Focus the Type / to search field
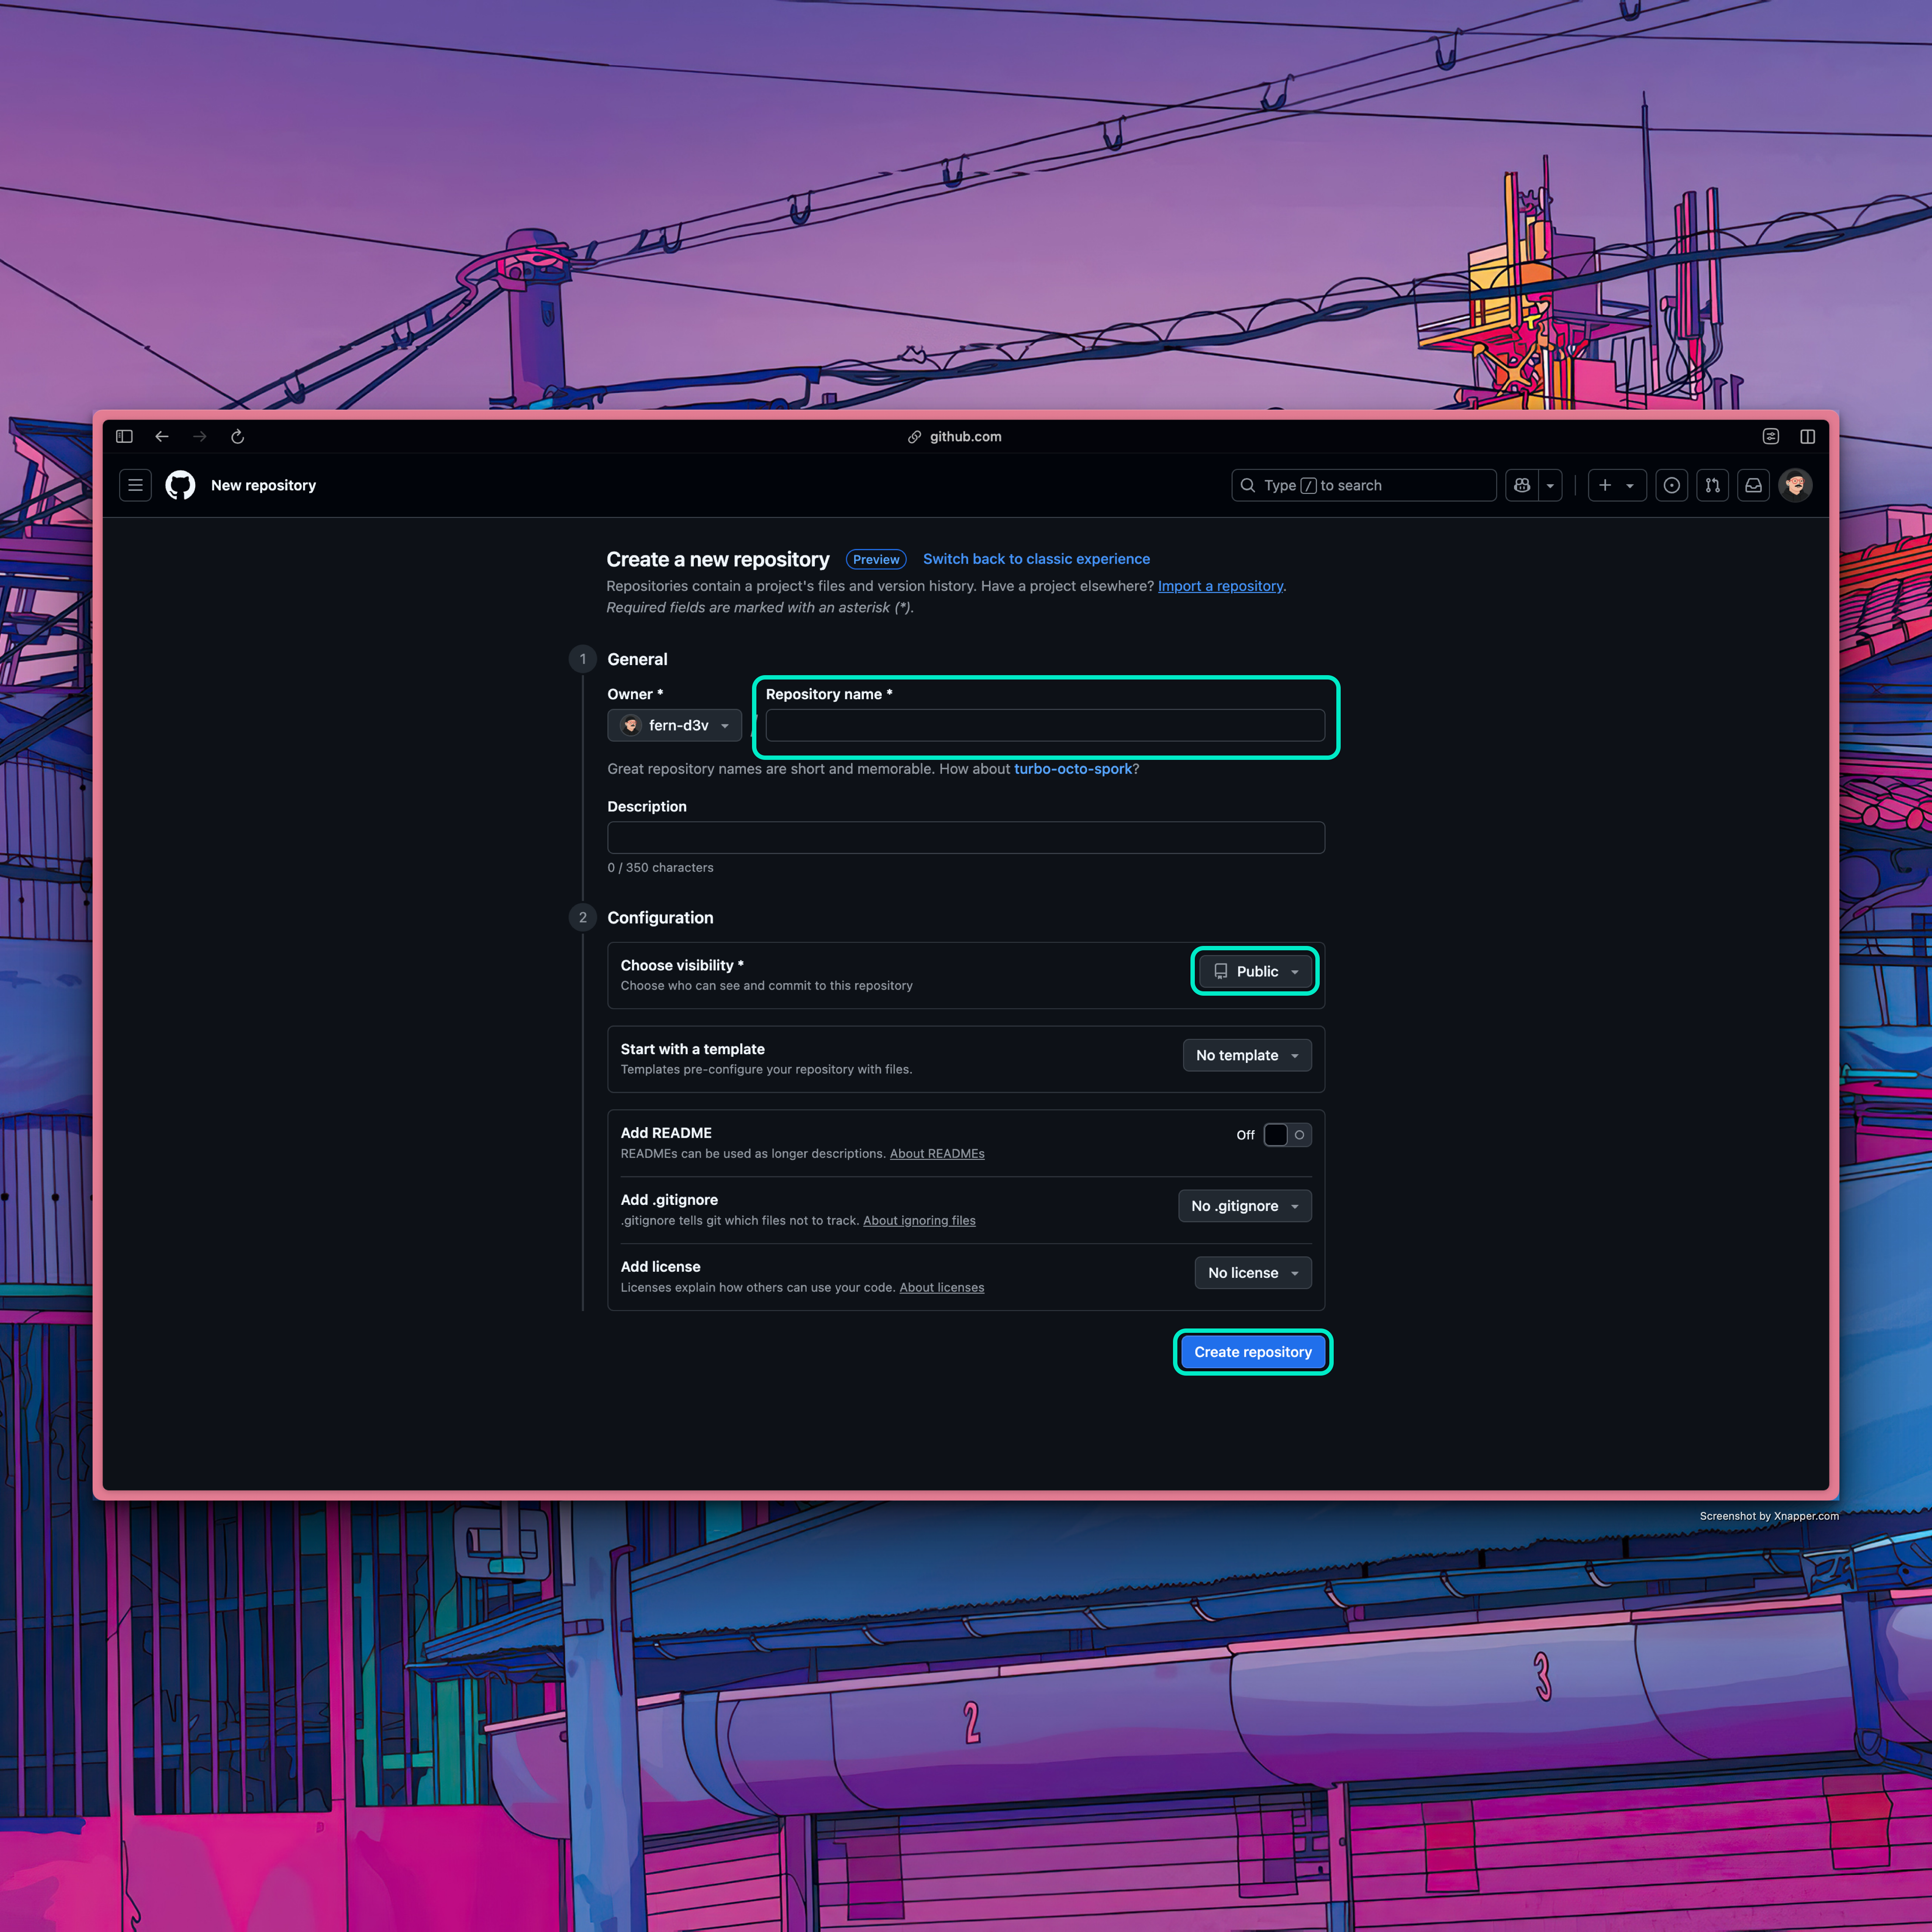The image size is (1932, 1932). click(1363, 485)
